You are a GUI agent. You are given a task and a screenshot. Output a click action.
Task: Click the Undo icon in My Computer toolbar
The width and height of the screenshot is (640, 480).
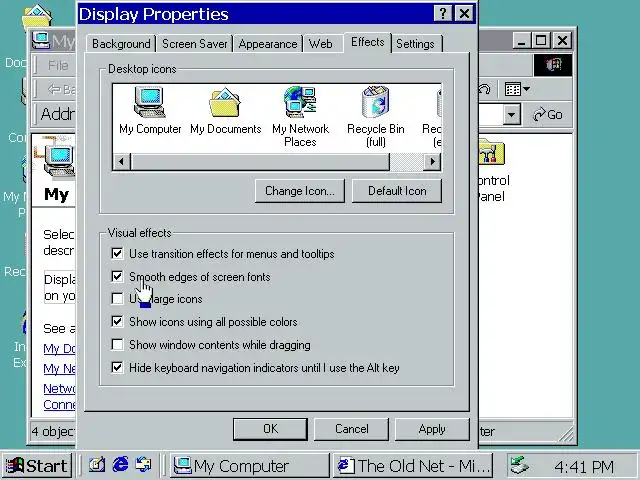click(484, 89)
